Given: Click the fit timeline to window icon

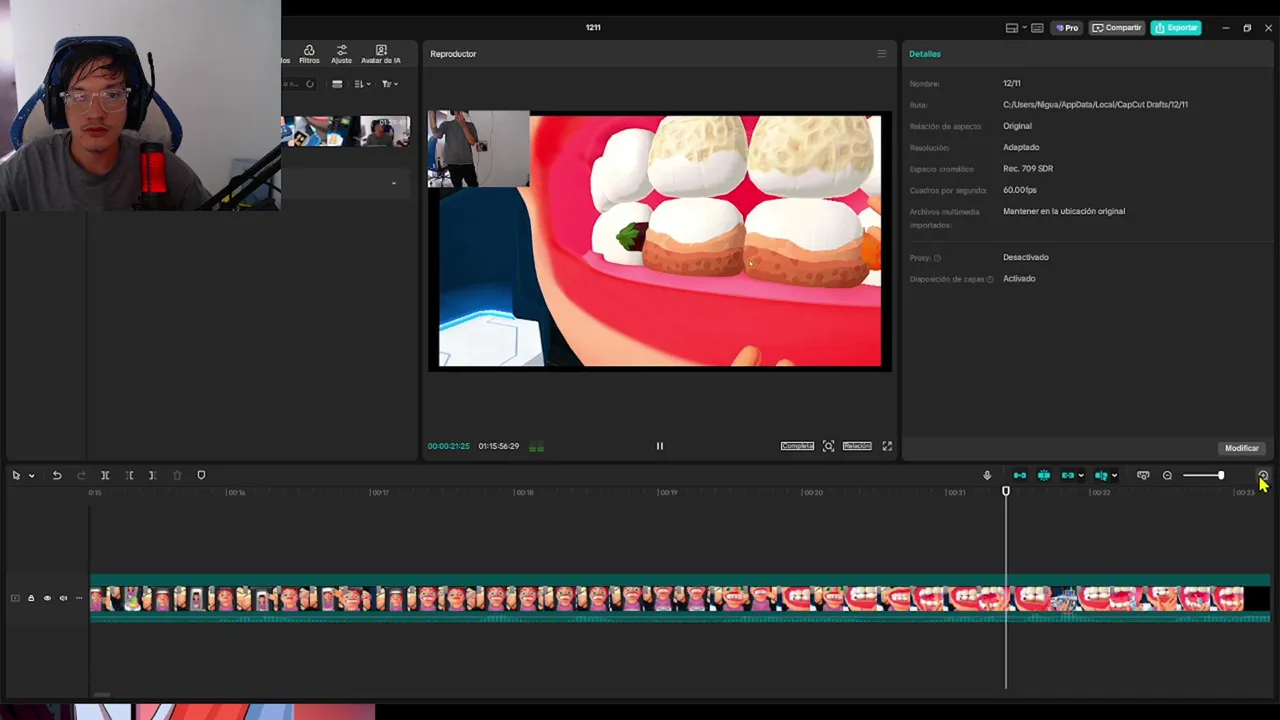Looking at the screenshot, I should [x=1143, y=475].
